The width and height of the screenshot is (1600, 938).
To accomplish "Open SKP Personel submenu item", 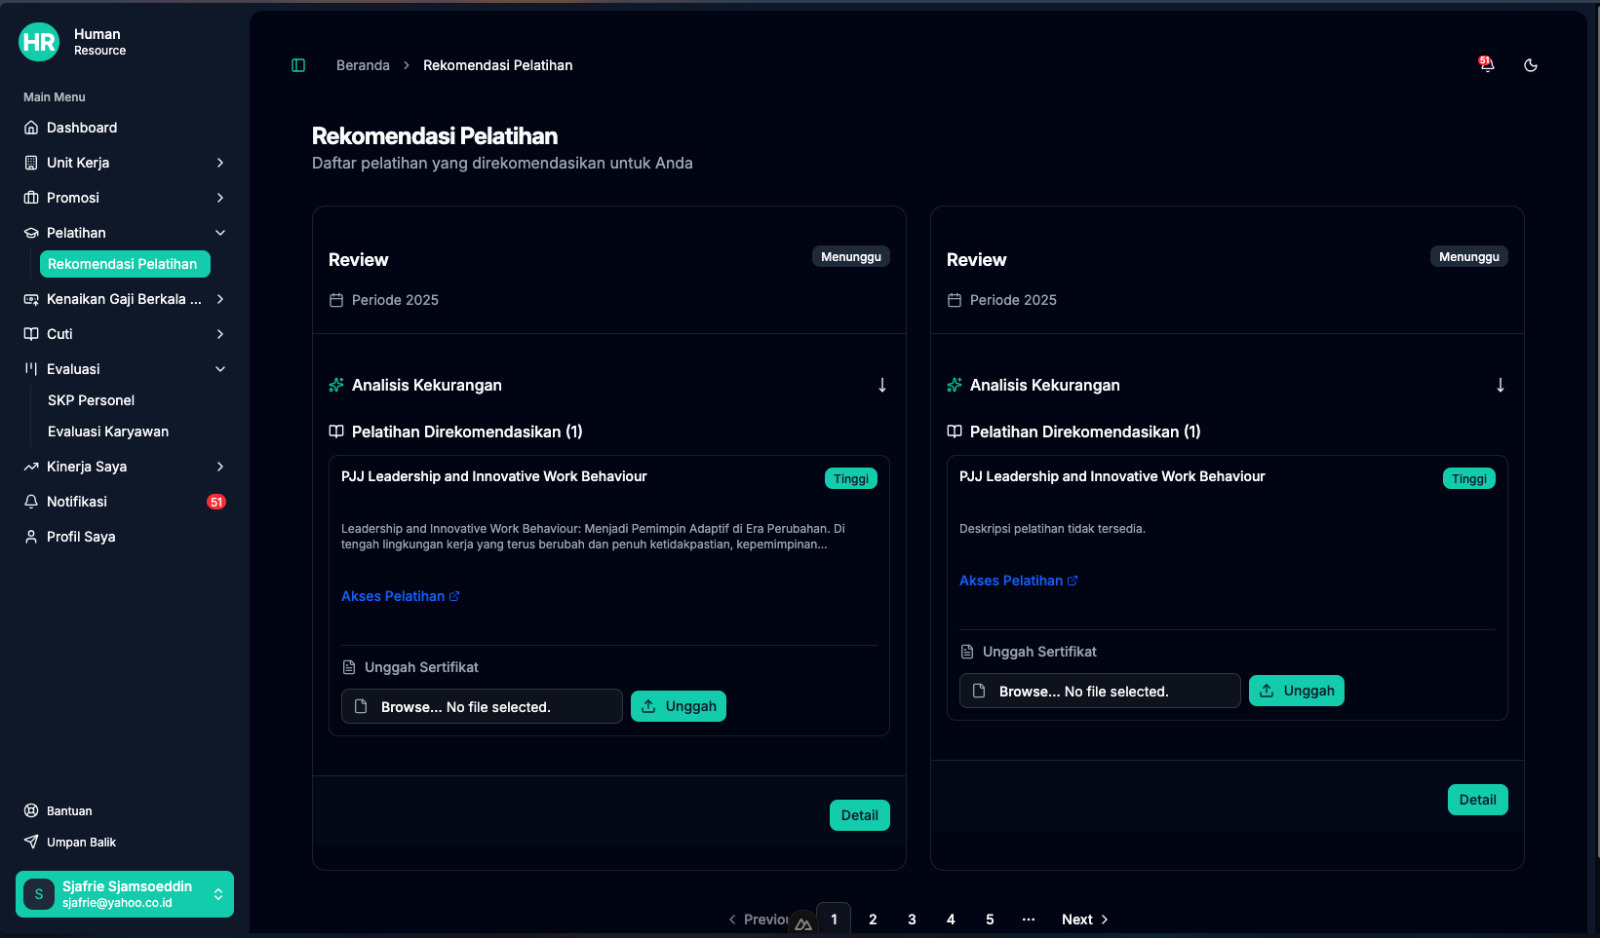I will (91, 400).
